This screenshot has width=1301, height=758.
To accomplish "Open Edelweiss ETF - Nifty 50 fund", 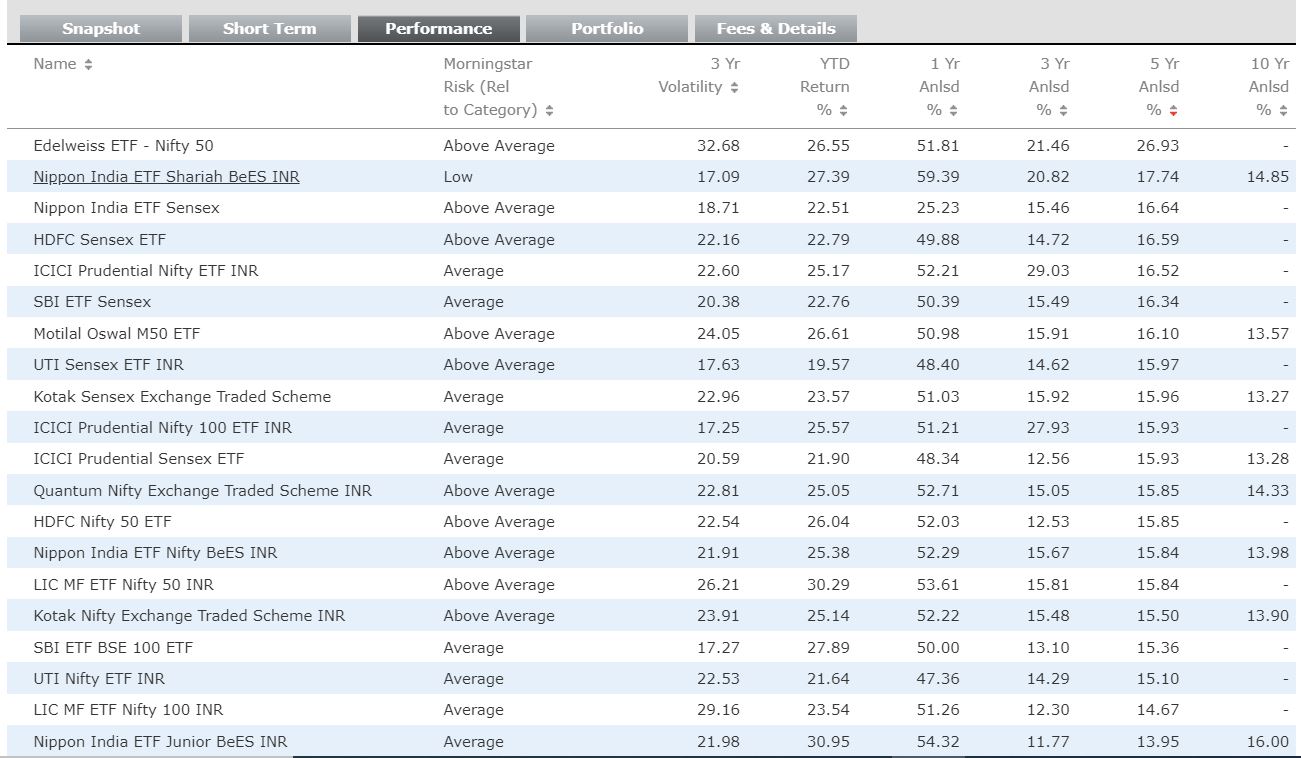I will click(123, 146).
